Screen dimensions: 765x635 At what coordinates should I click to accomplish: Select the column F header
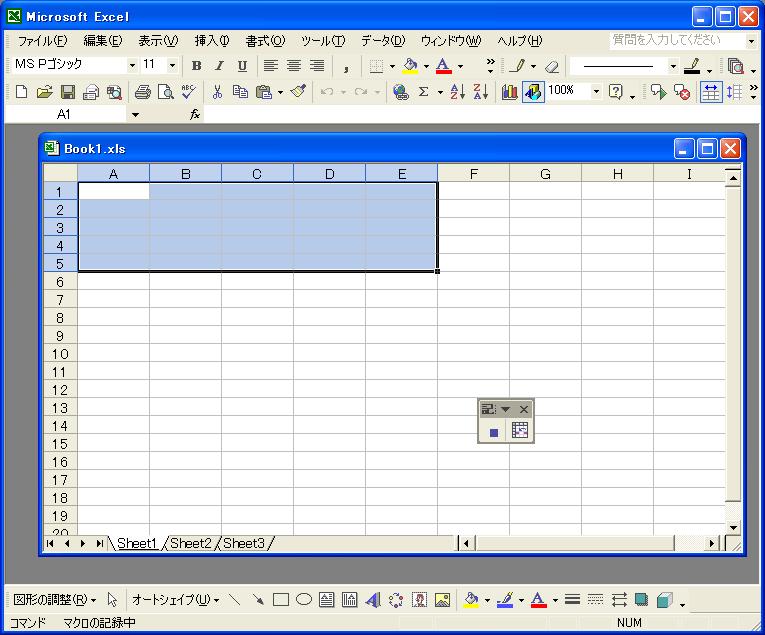pos(473,174)
